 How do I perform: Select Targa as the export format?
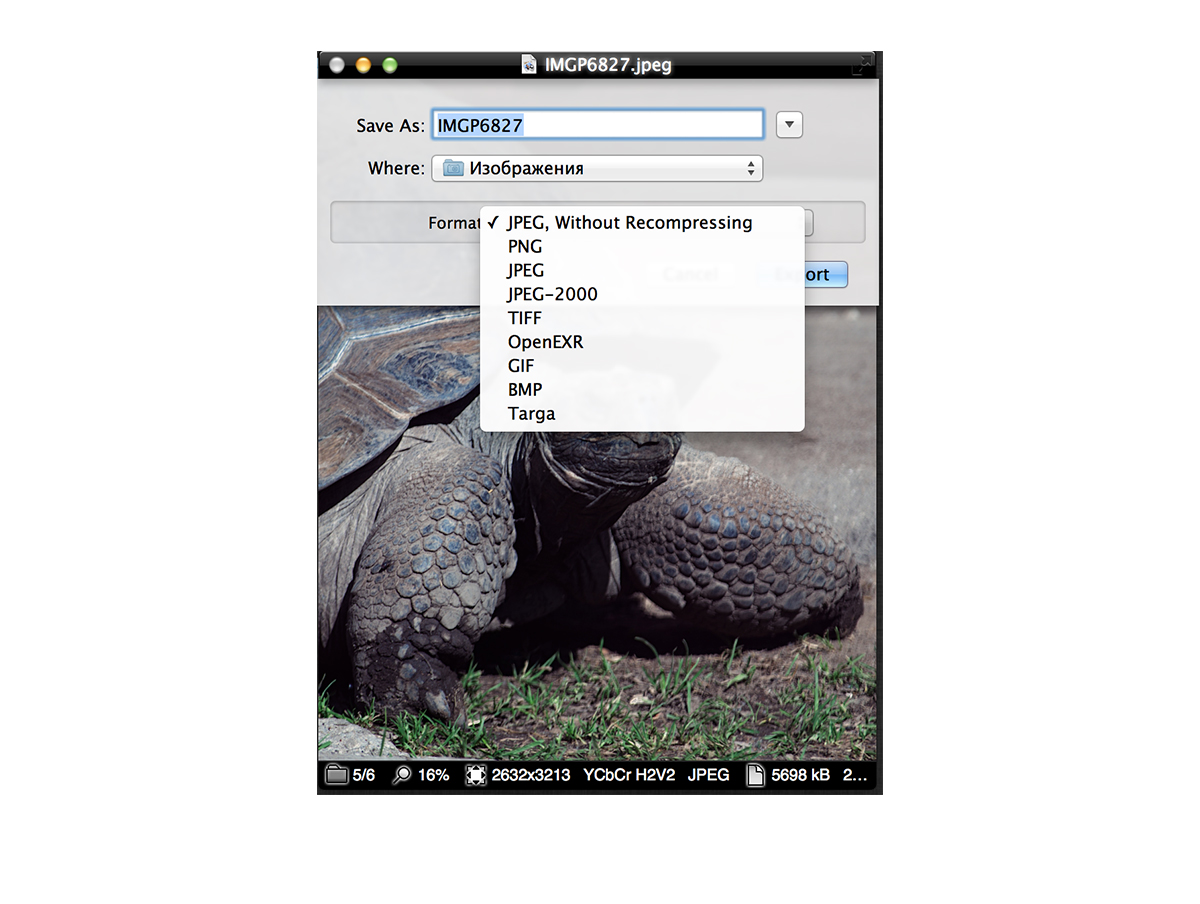642,414
